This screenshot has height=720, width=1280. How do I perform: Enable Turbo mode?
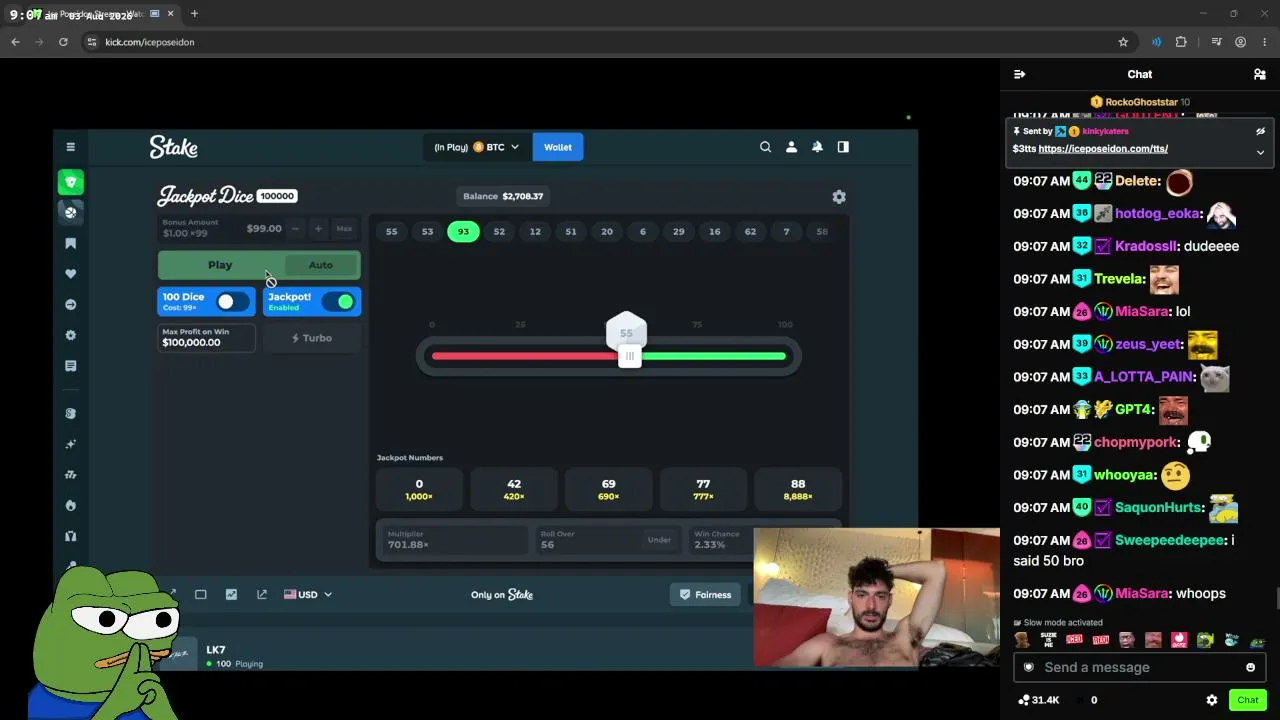coord(311,338)
